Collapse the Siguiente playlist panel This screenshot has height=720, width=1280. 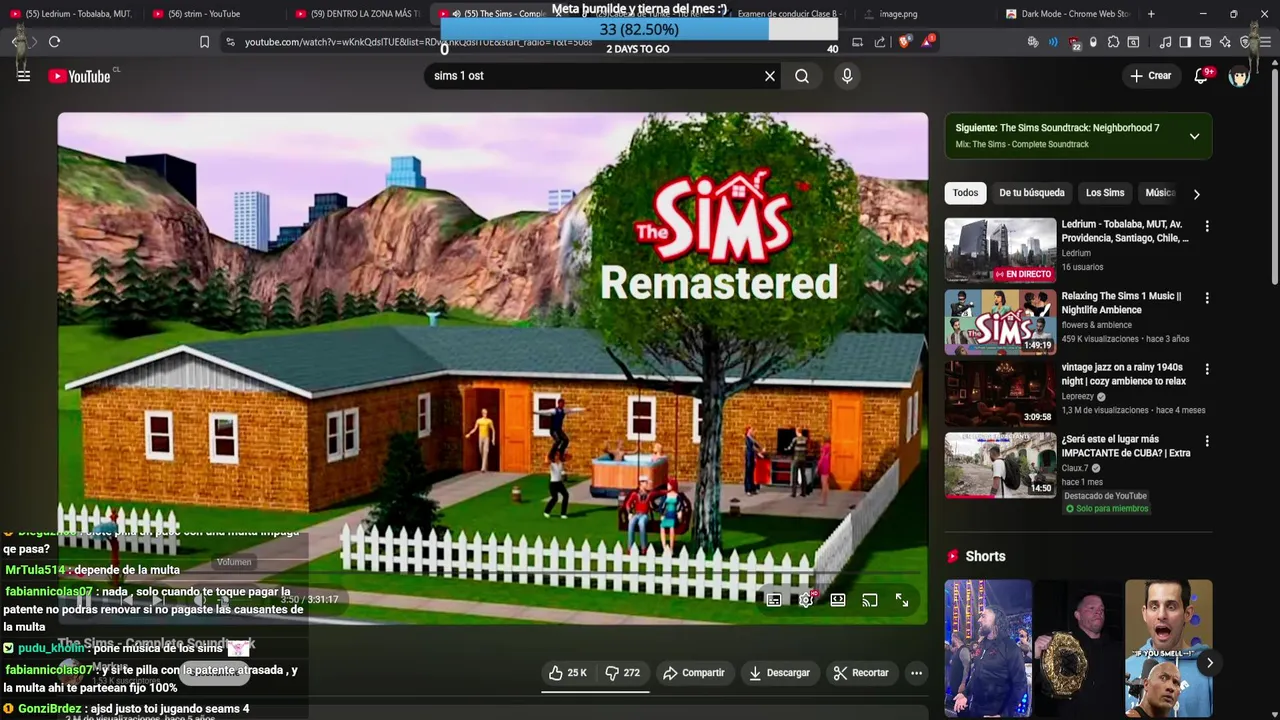point(1194,136)
